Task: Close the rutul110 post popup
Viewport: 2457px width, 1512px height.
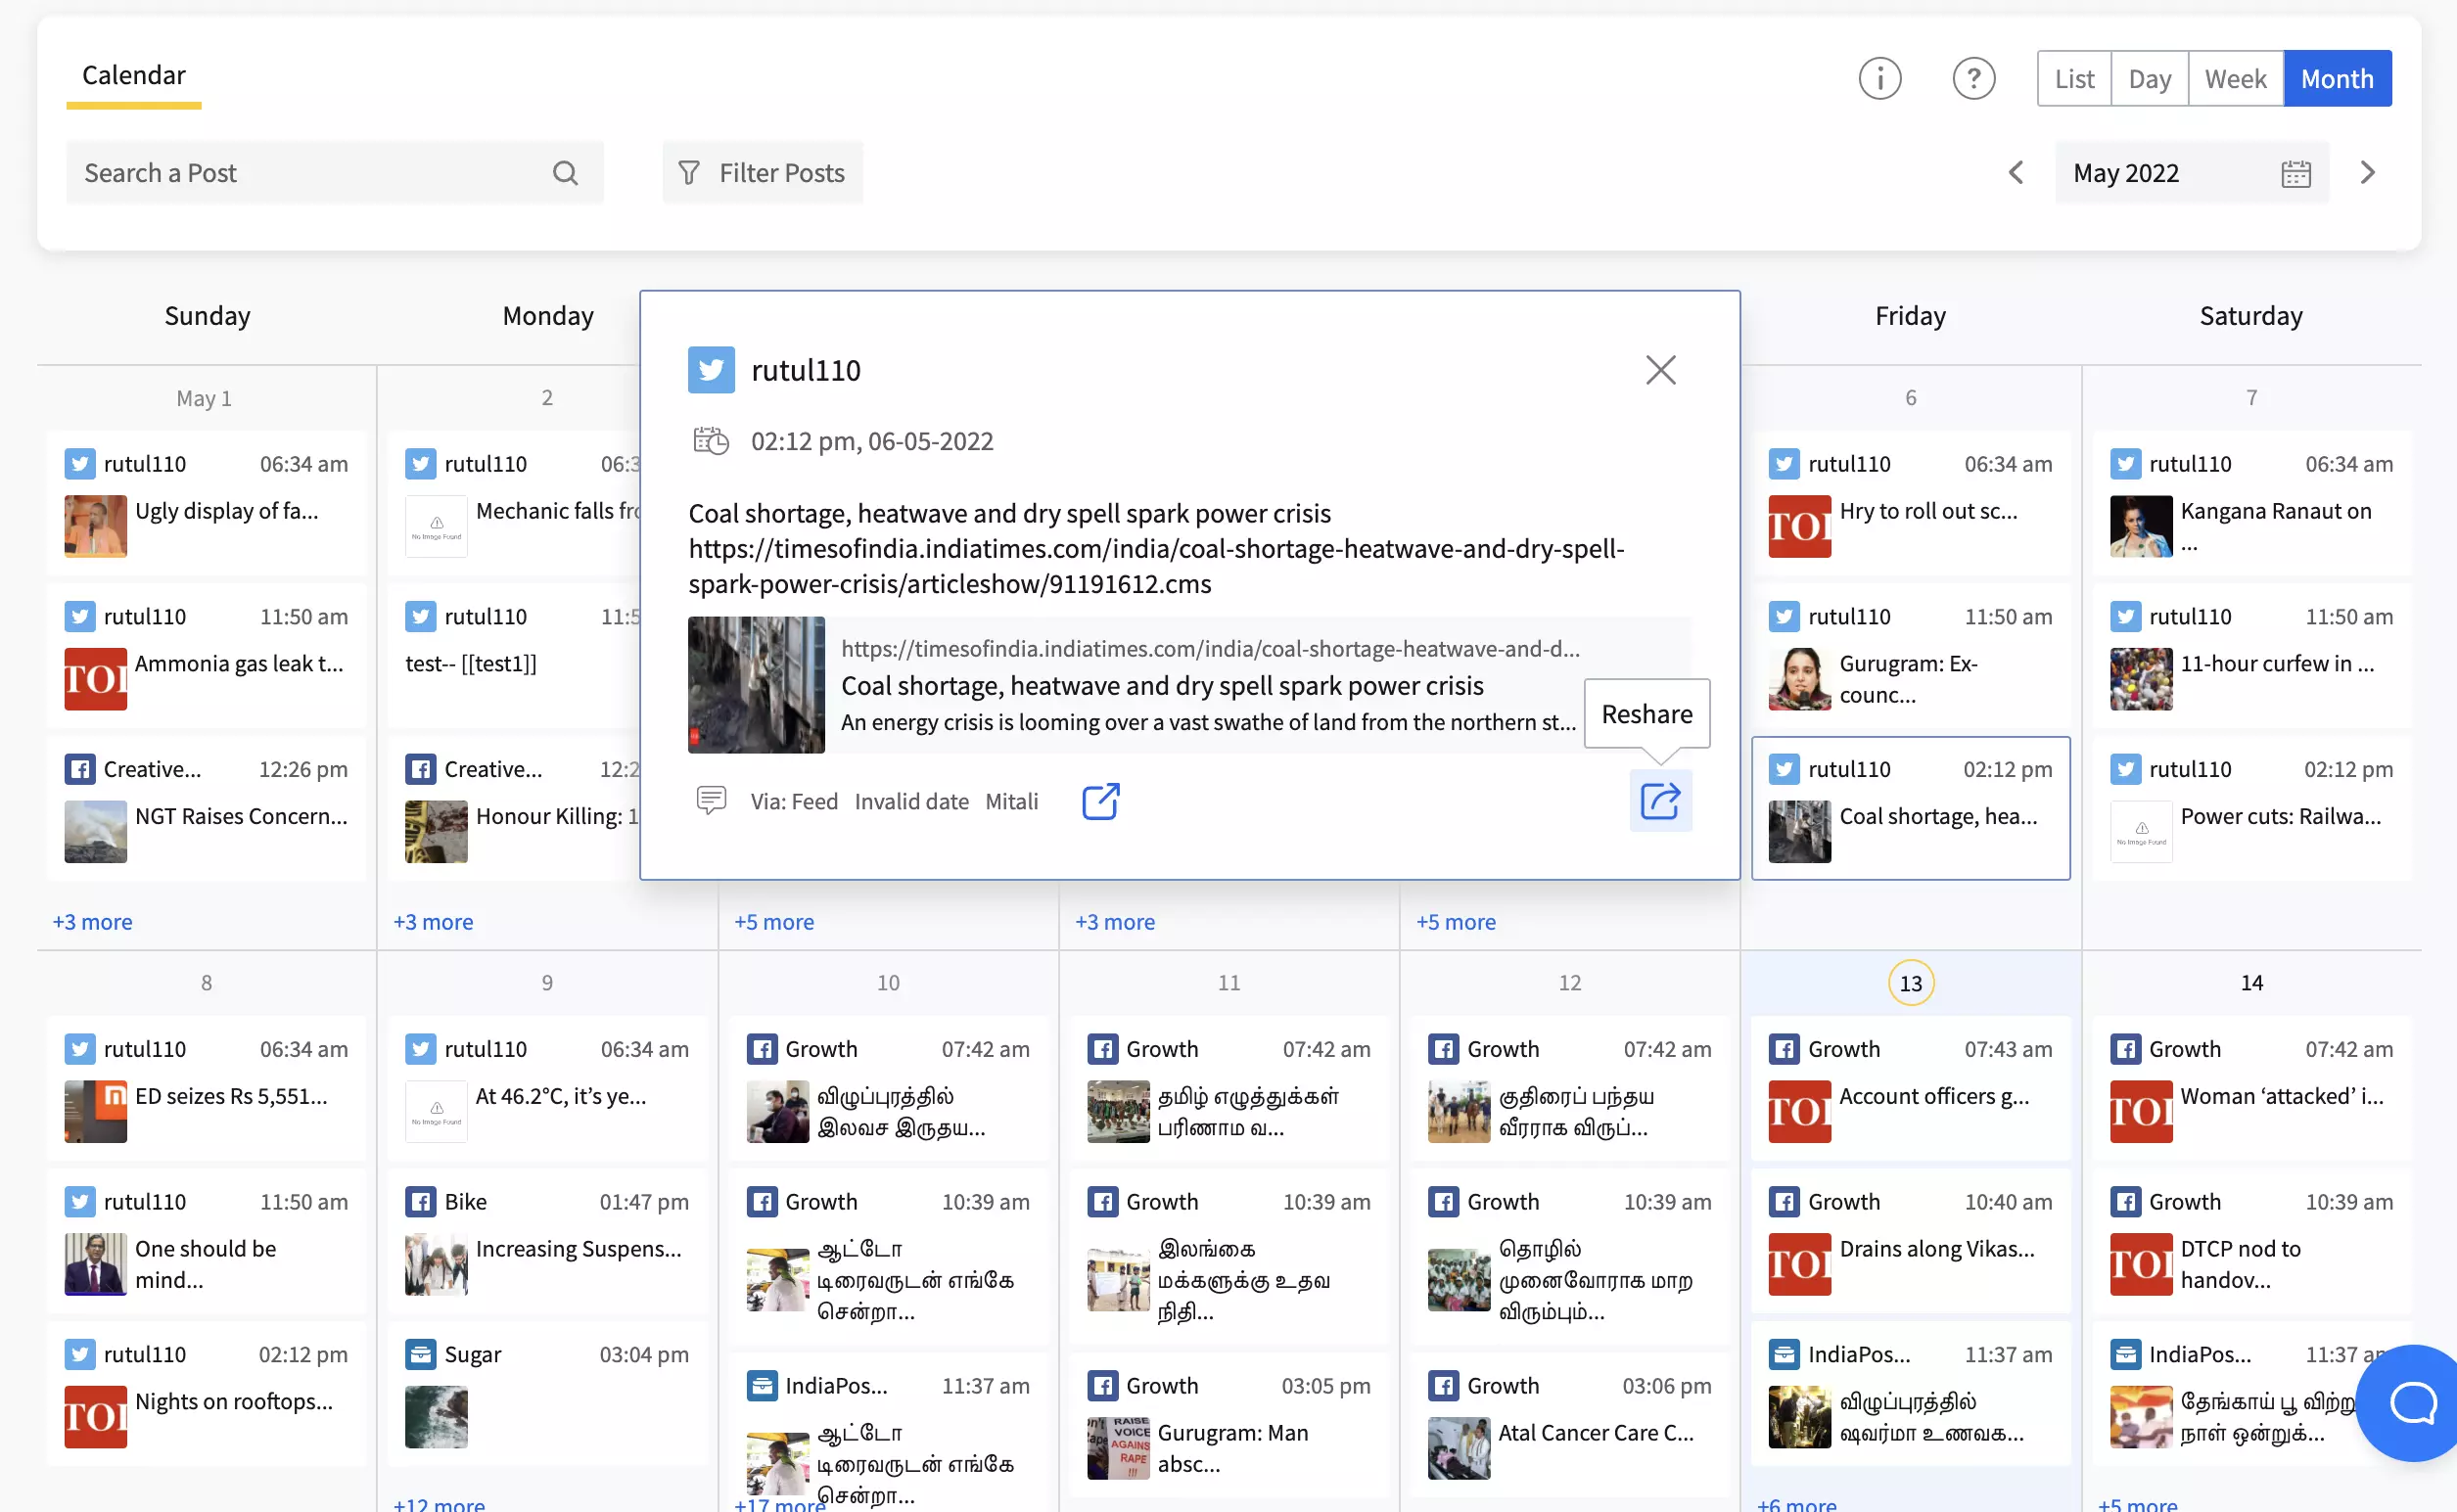Action: coord(1660,370)
